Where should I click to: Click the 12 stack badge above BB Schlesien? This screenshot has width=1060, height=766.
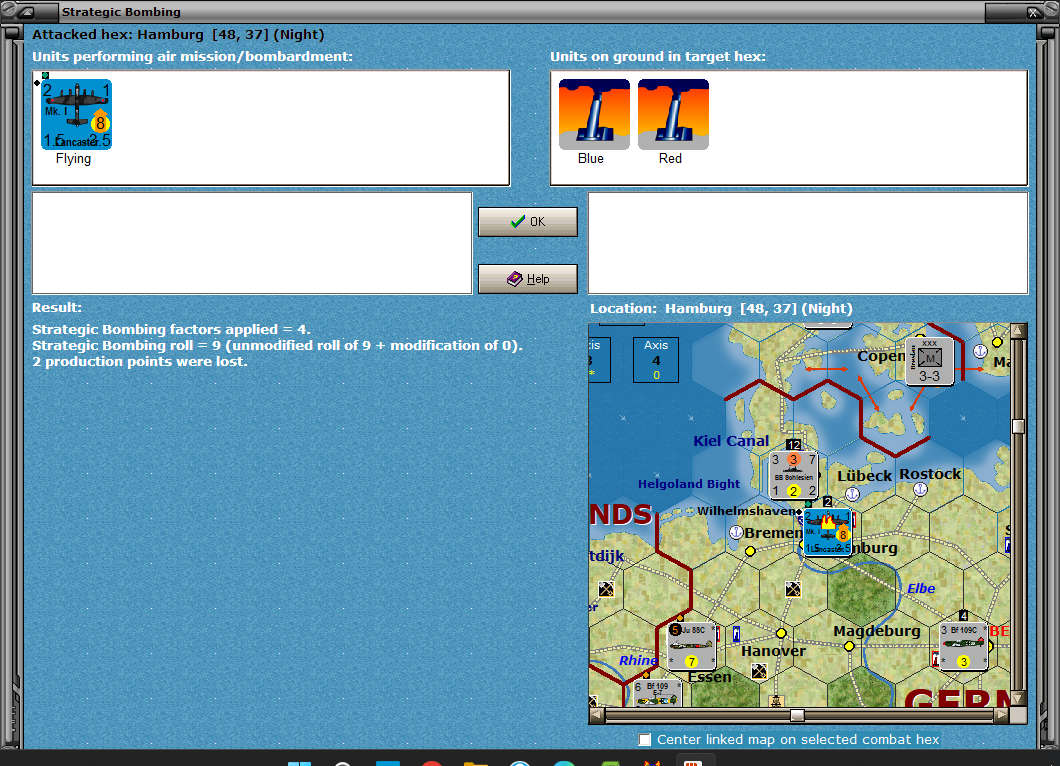[794, 445]
